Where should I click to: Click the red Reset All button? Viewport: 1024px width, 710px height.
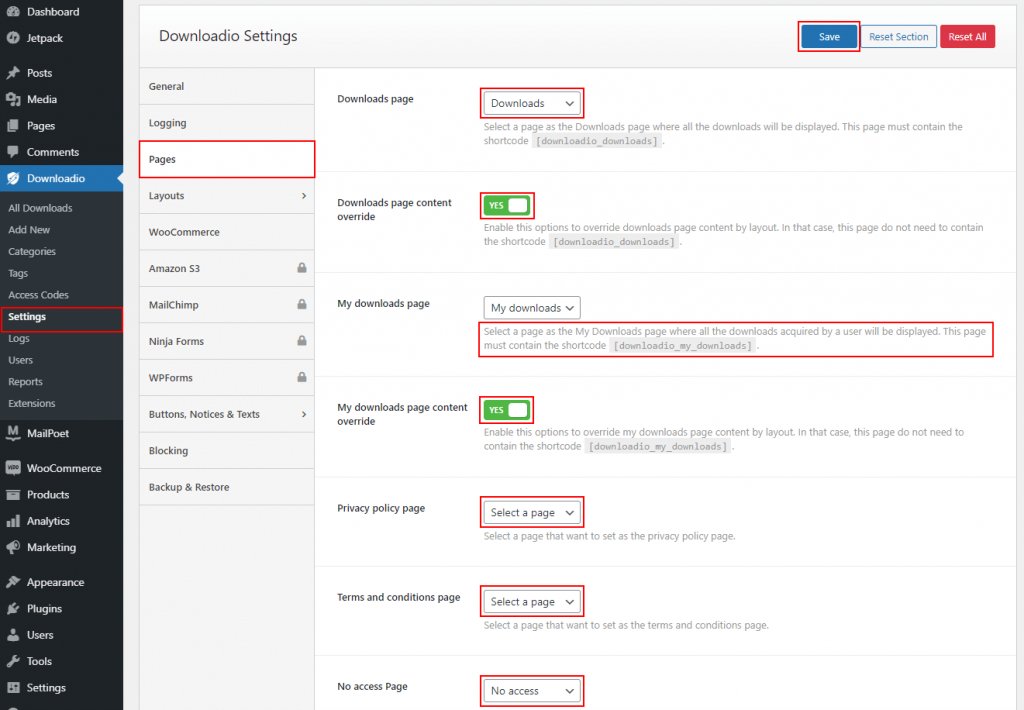967,37
